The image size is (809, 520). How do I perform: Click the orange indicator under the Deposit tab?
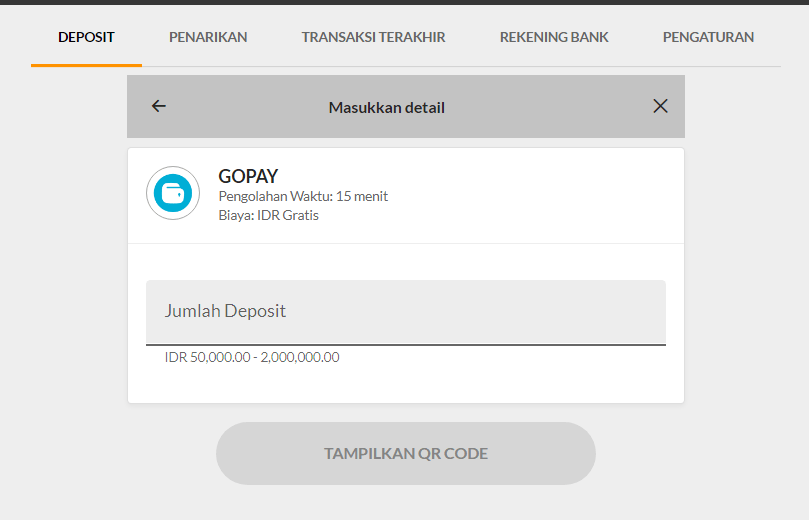point(86,65)
